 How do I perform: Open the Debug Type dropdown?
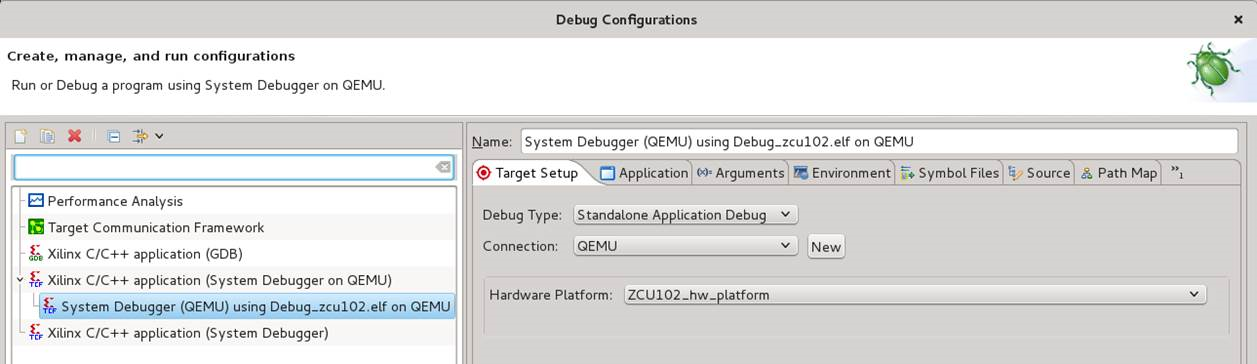pyautogui.click(x=686, y=214)
